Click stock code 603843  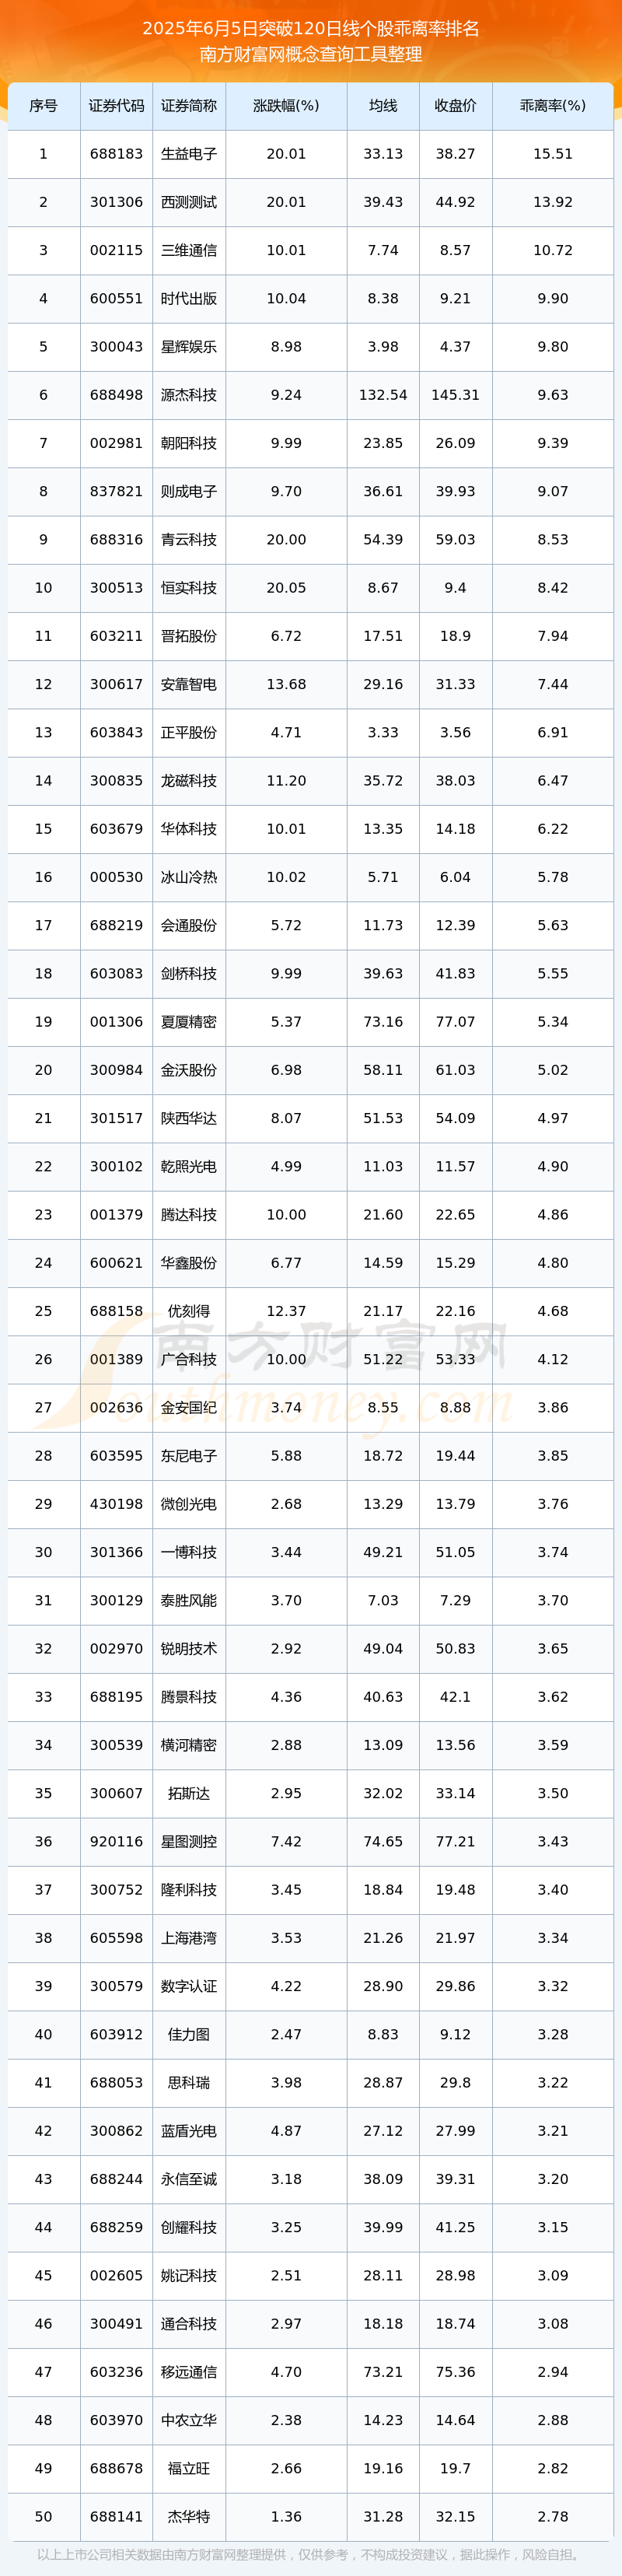click(116, 733)
